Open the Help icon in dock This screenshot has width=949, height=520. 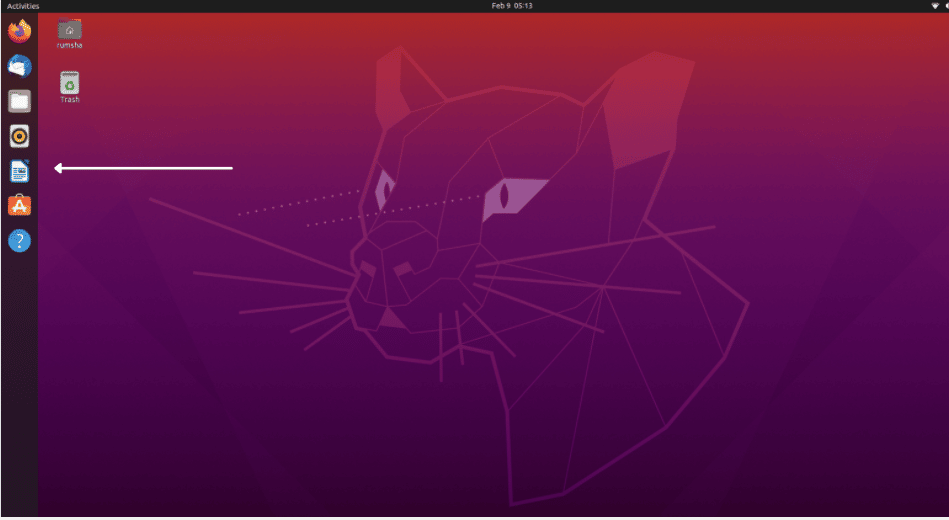[x=19, y=241]
